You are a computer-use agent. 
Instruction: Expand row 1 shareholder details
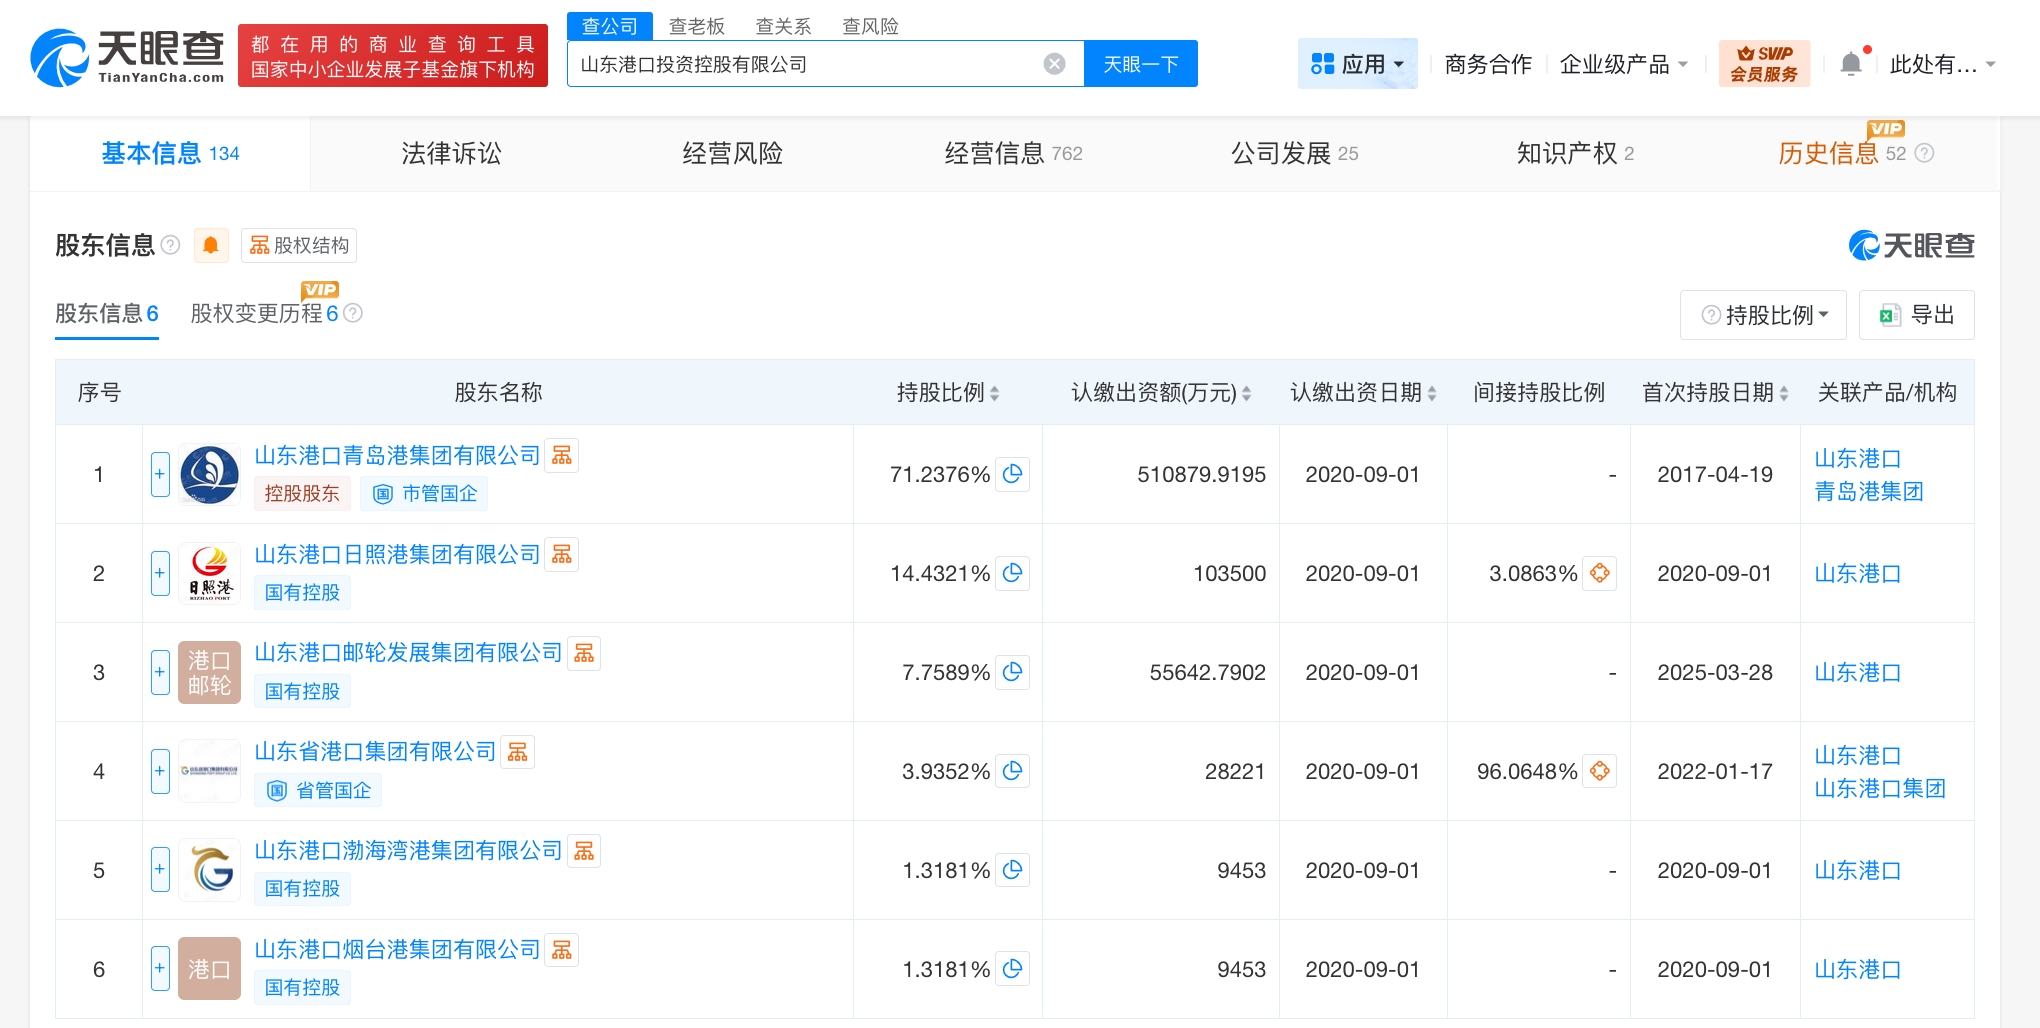[x=160, y=474]
